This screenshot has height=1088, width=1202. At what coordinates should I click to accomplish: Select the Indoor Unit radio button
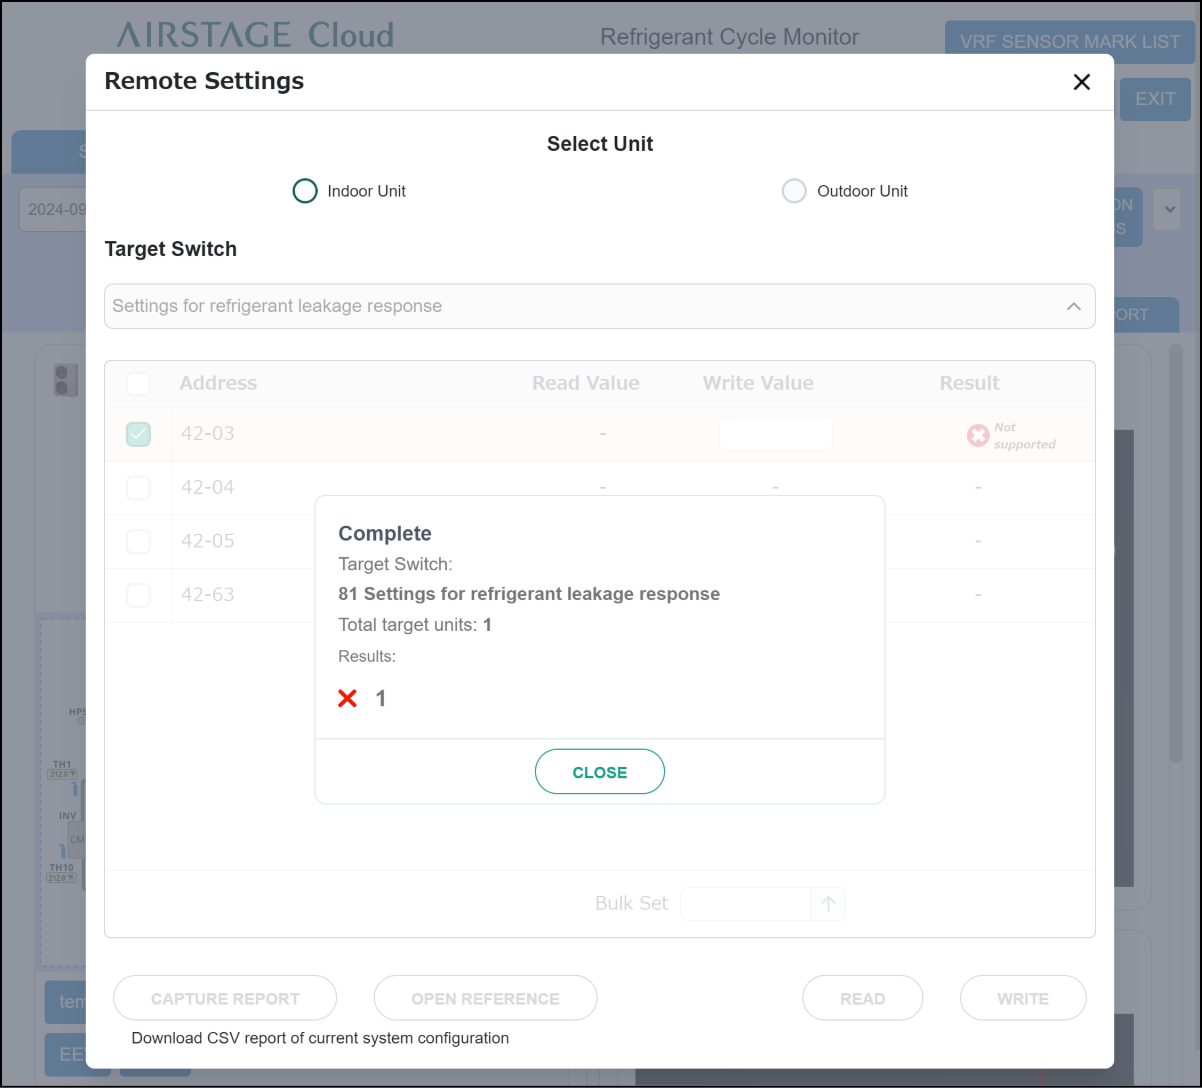coord(305,191)
